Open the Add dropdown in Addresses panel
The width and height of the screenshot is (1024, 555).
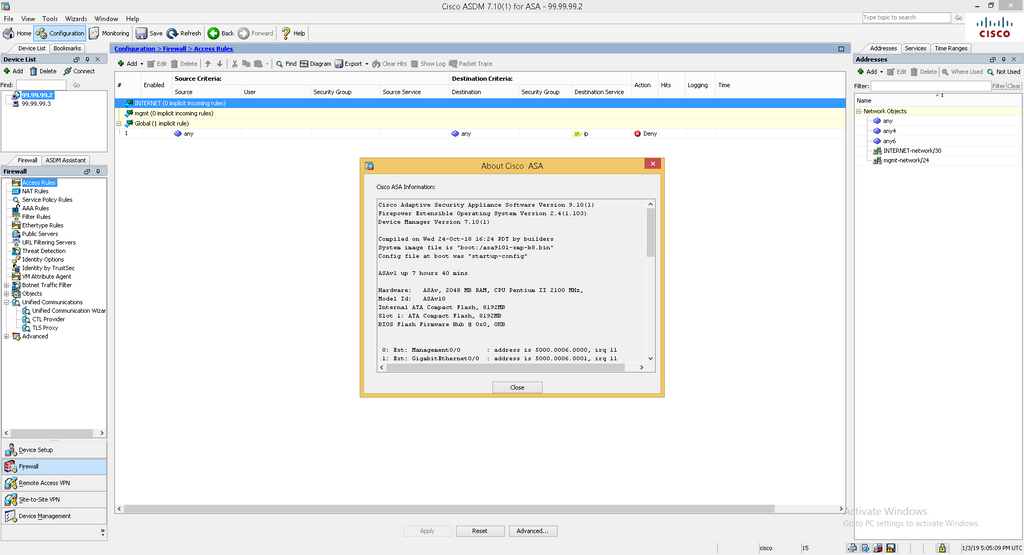pos(881,72)
